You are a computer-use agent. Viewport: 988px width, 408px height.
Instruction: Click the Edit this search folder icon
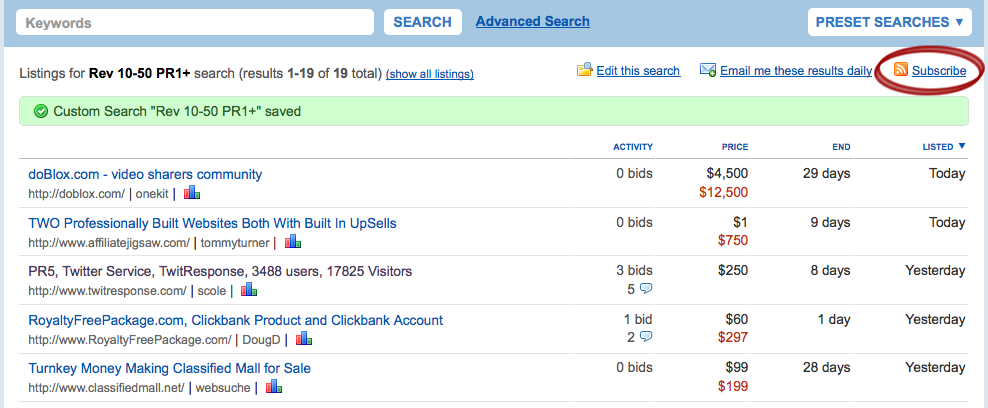coord(585,70)
